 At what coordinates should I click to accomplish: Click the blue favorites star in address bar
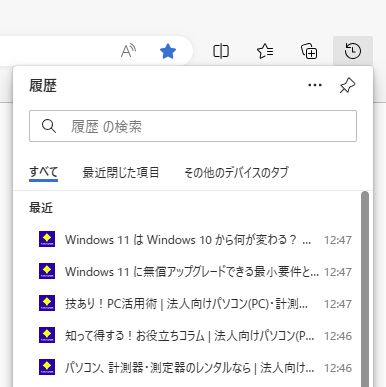[x=168, y=51]
